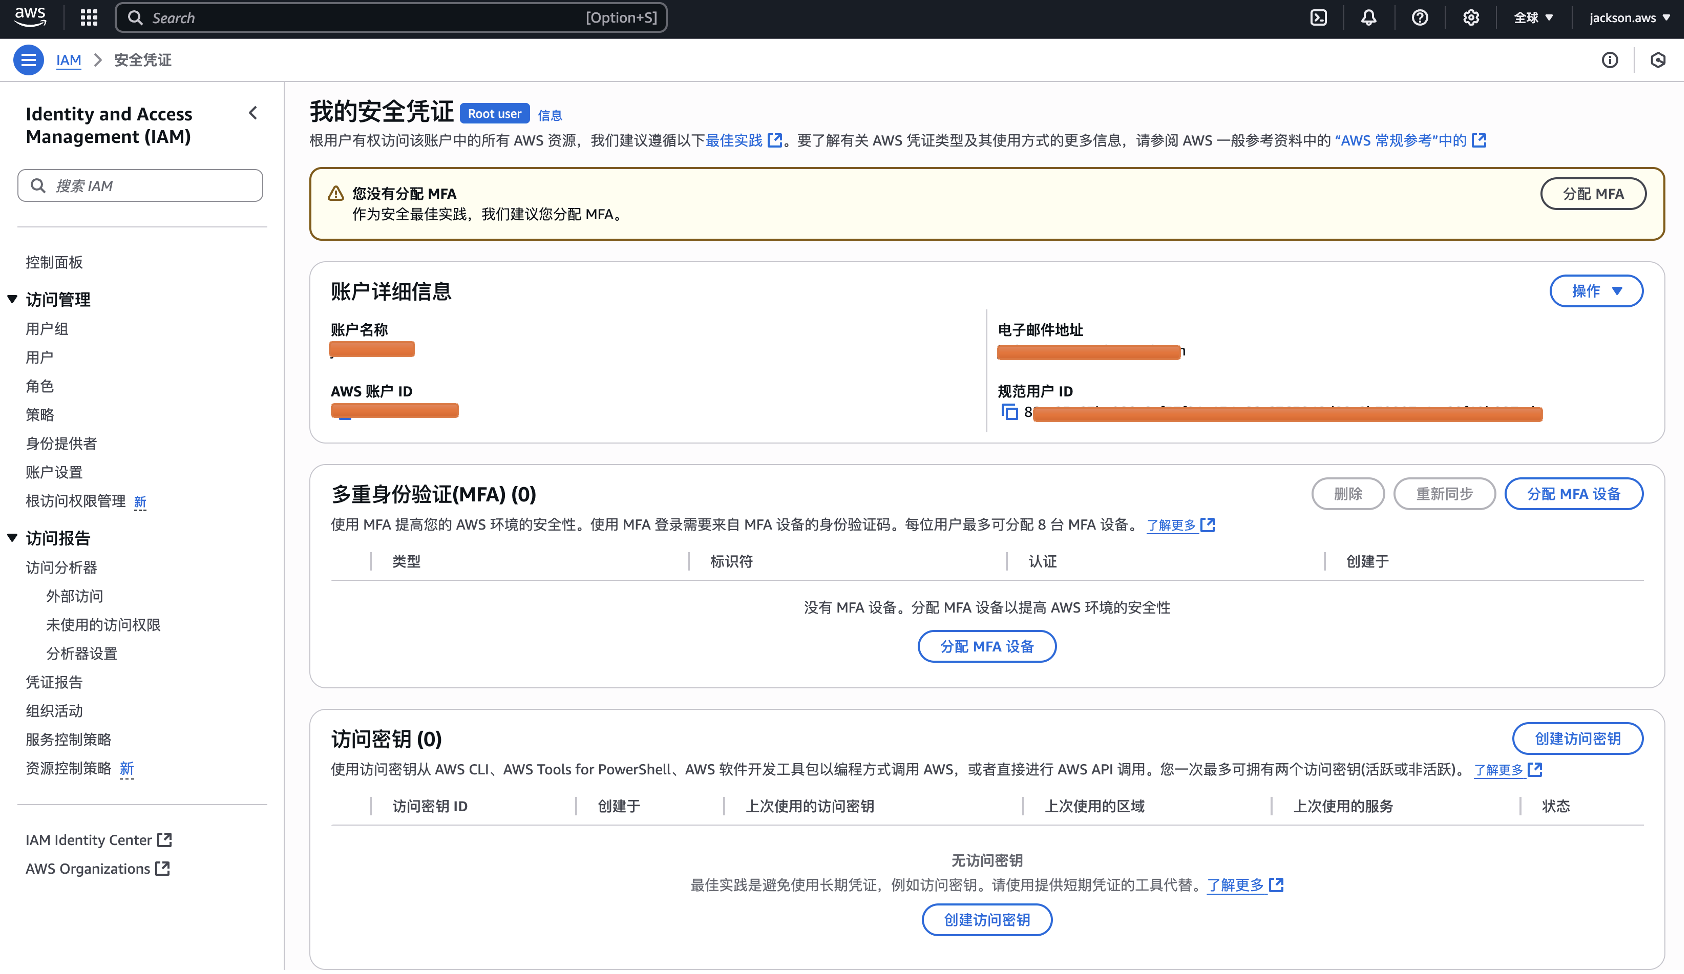Open the AWS Organizations link
The height and width of the screenshot is (974, 1684).
click(x=88, y=869)
